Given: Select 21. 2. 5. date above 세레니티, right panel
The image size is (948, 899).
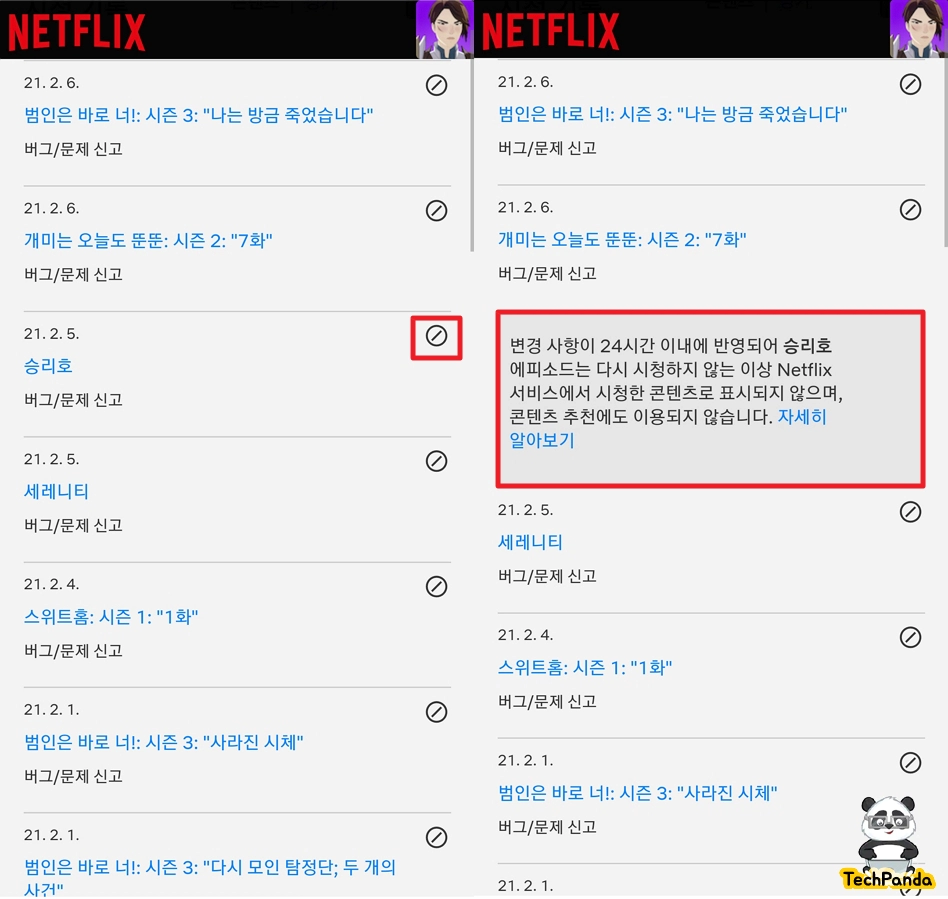Looking at the screenshot, I should [525, 510].
